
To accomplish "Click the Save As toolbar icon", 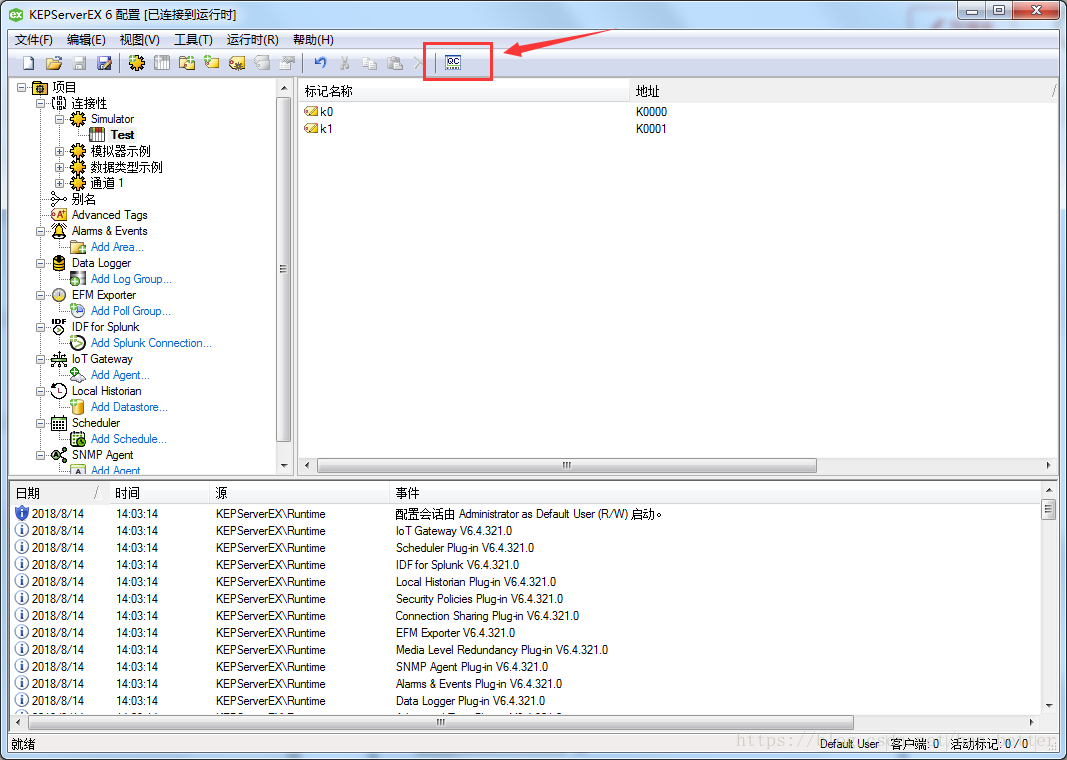I will (x=105, y=63).
